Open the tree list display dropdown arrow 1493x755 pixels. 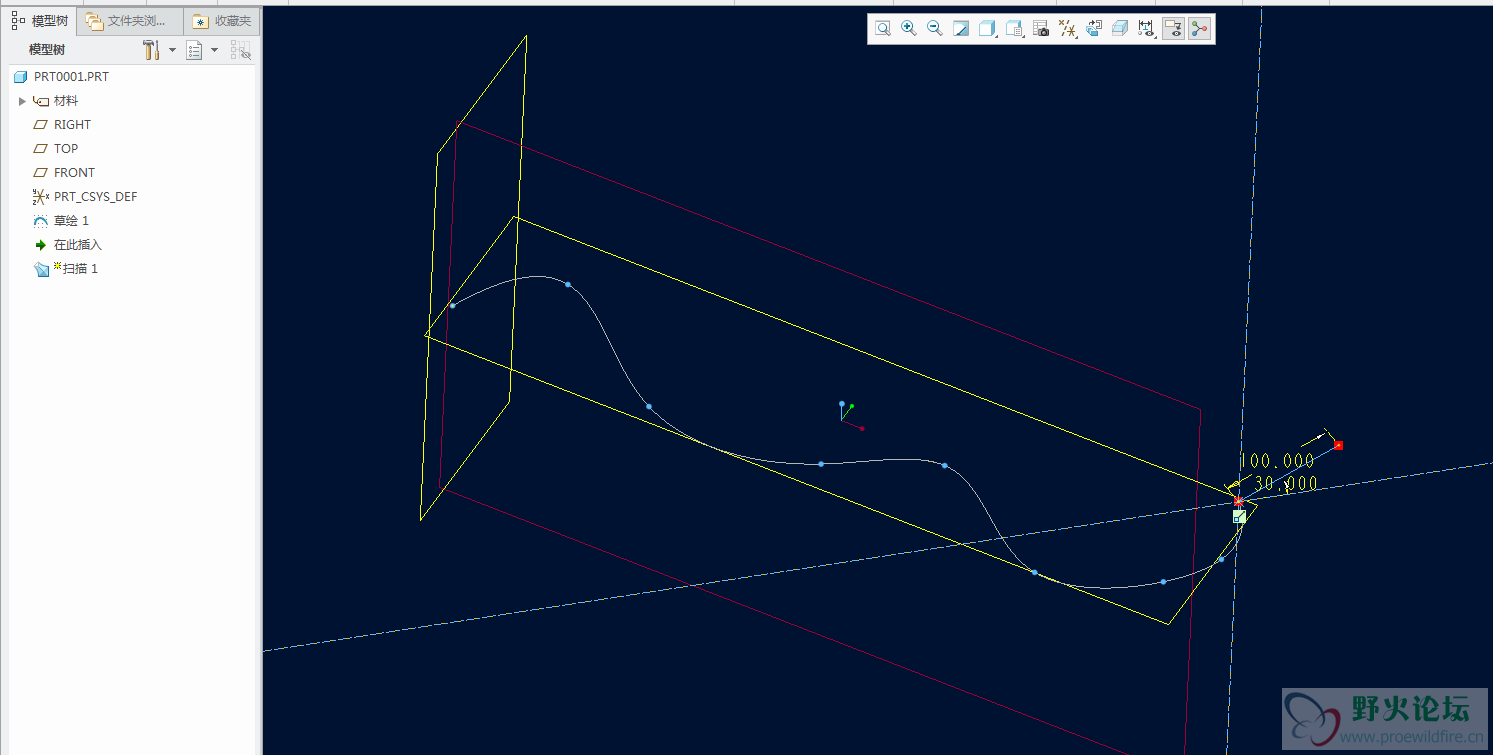[x=214, y=50]
